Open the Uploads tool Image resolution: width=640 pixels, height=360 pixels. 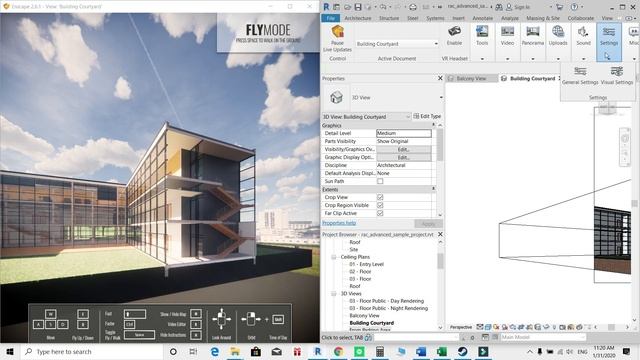(x=558, y=36)
